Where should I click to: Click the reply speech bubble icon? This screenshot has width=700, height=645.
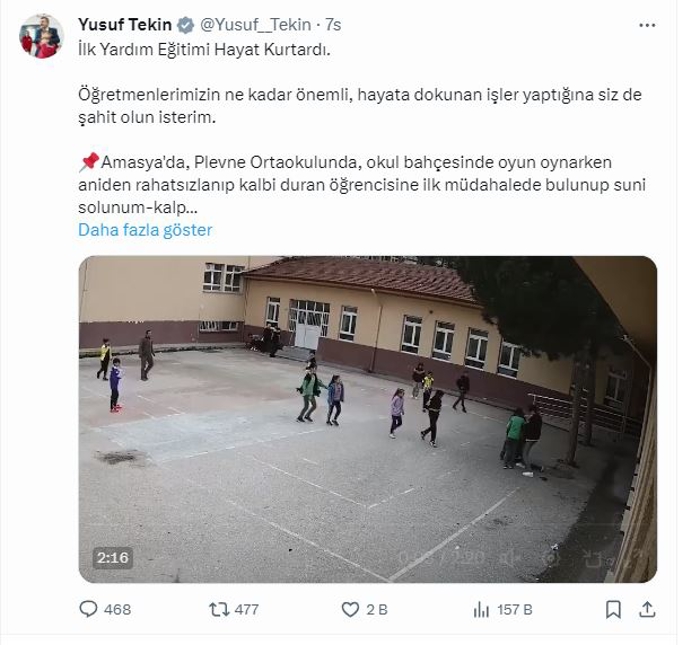tap(88, 609)
